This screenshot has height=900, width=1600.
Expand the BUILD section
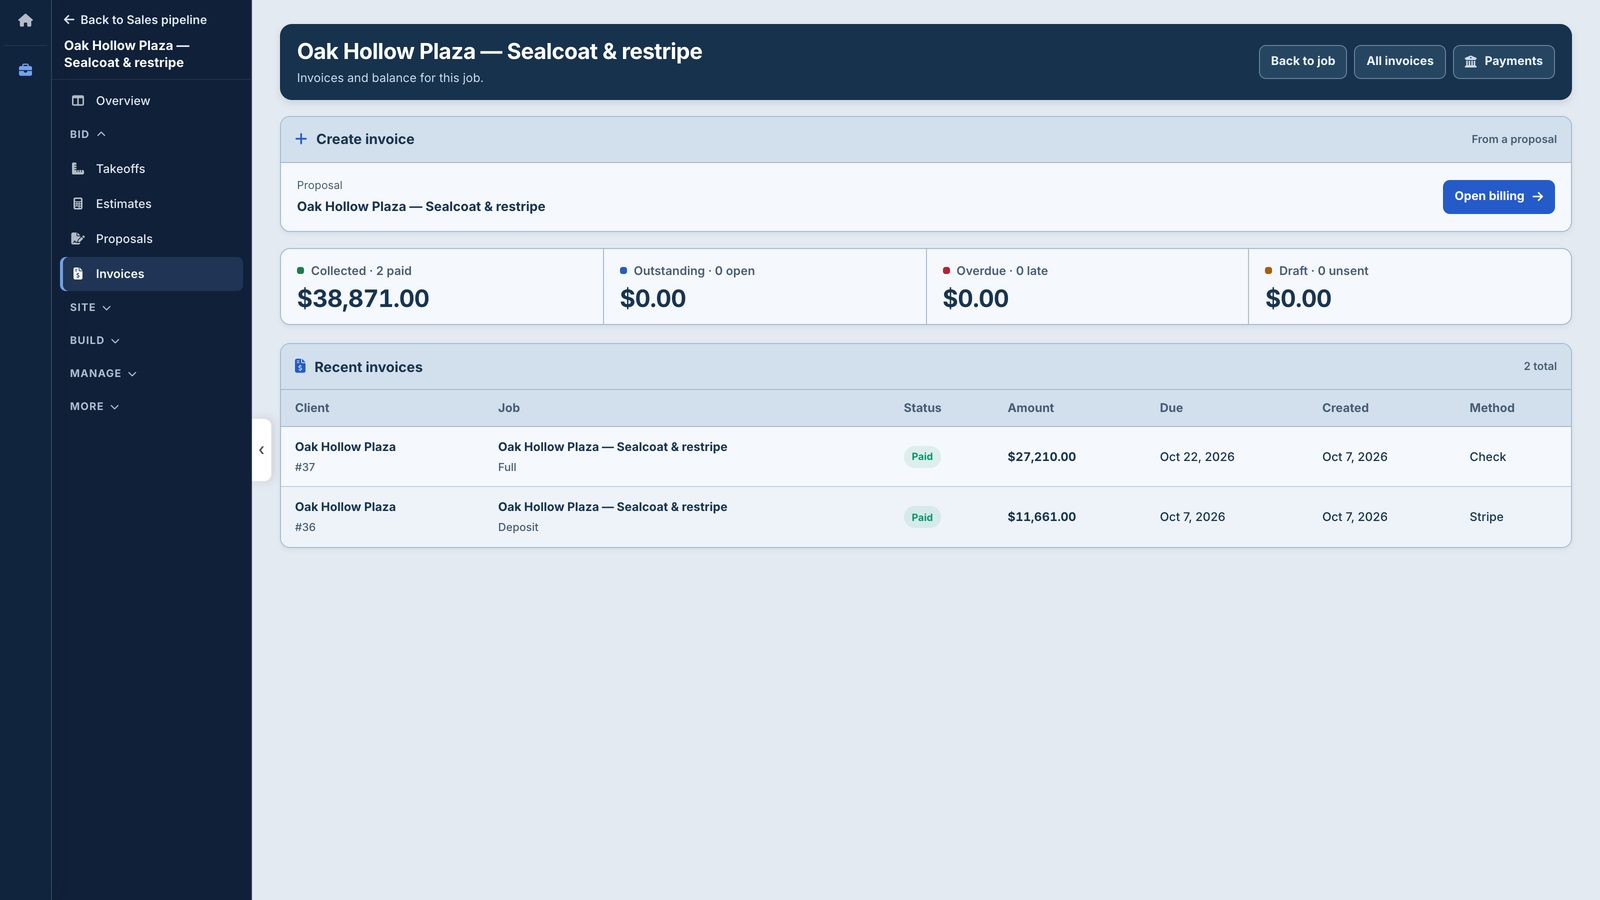pyautogui.click(x=95, y=341)
